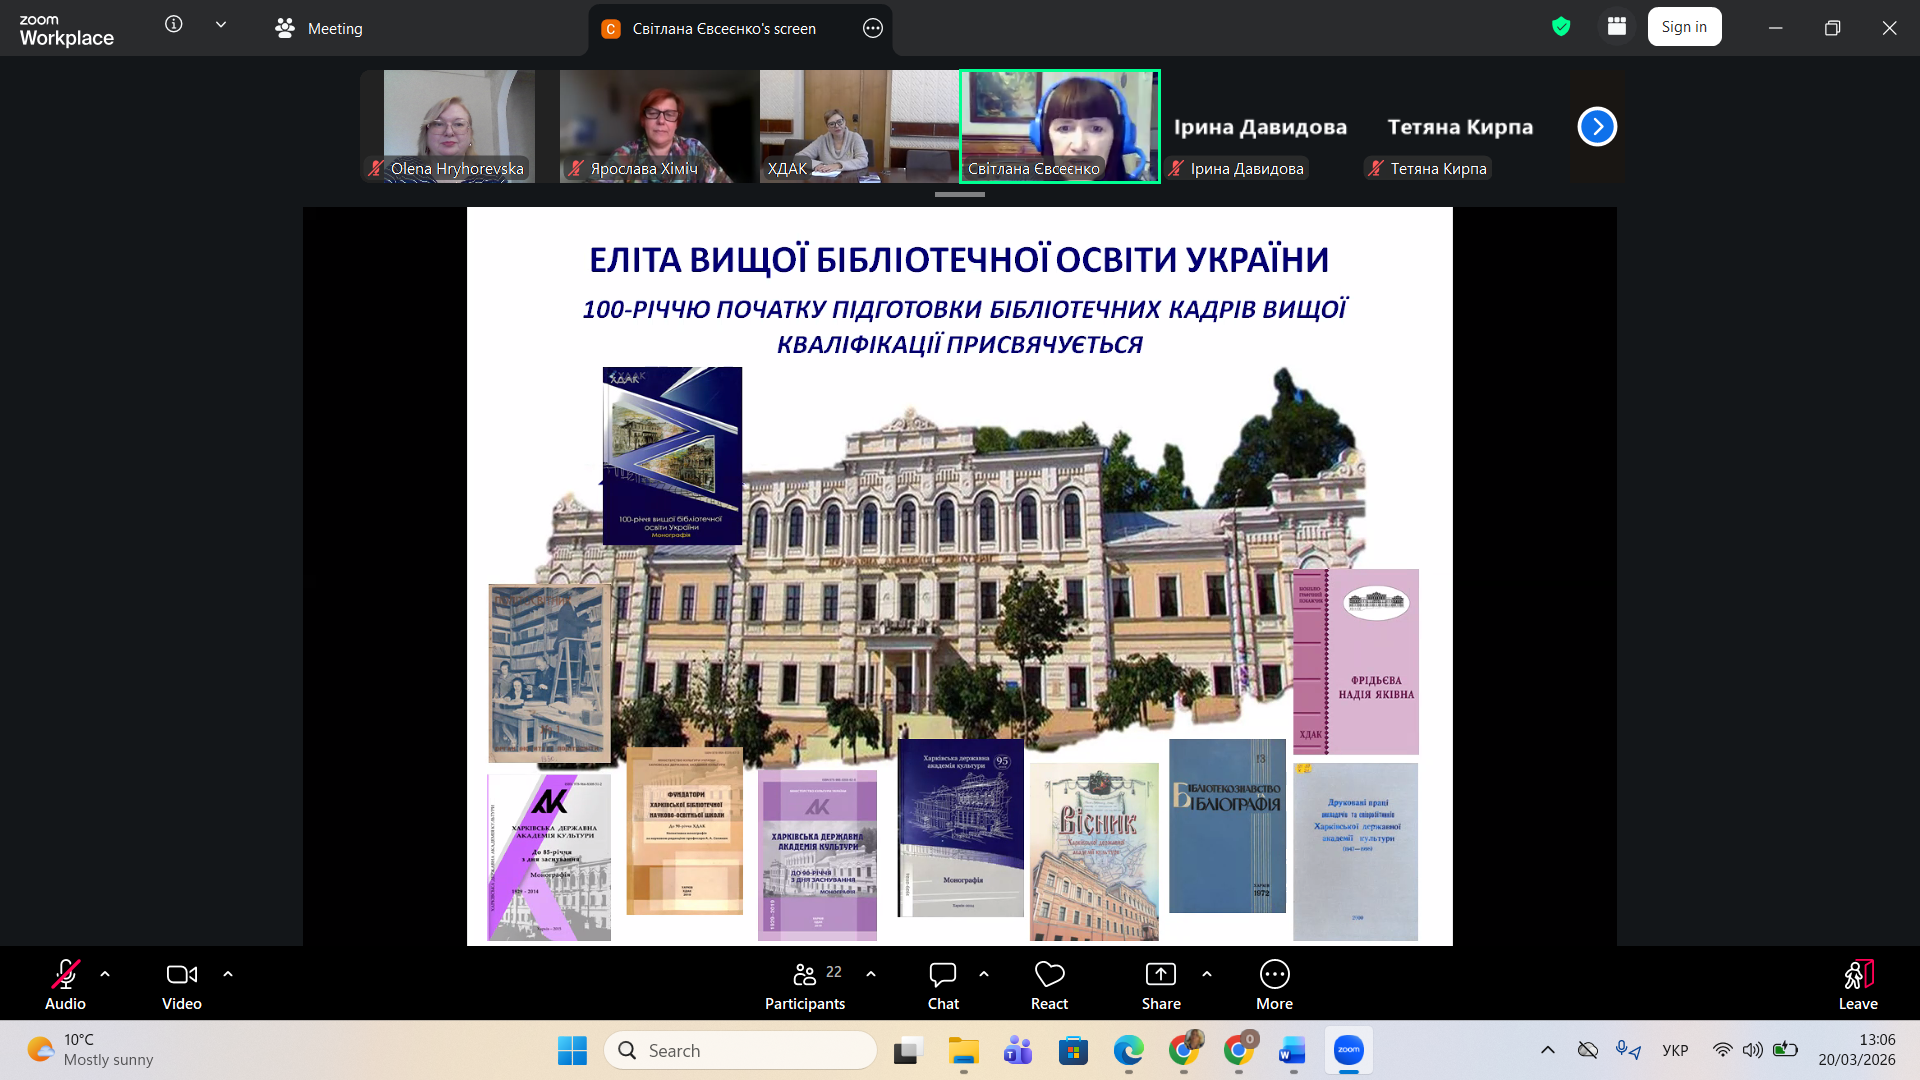Click the Sign in button
The width and height of the screenshot is (1920, 1080).
[x=1684, y=26]
